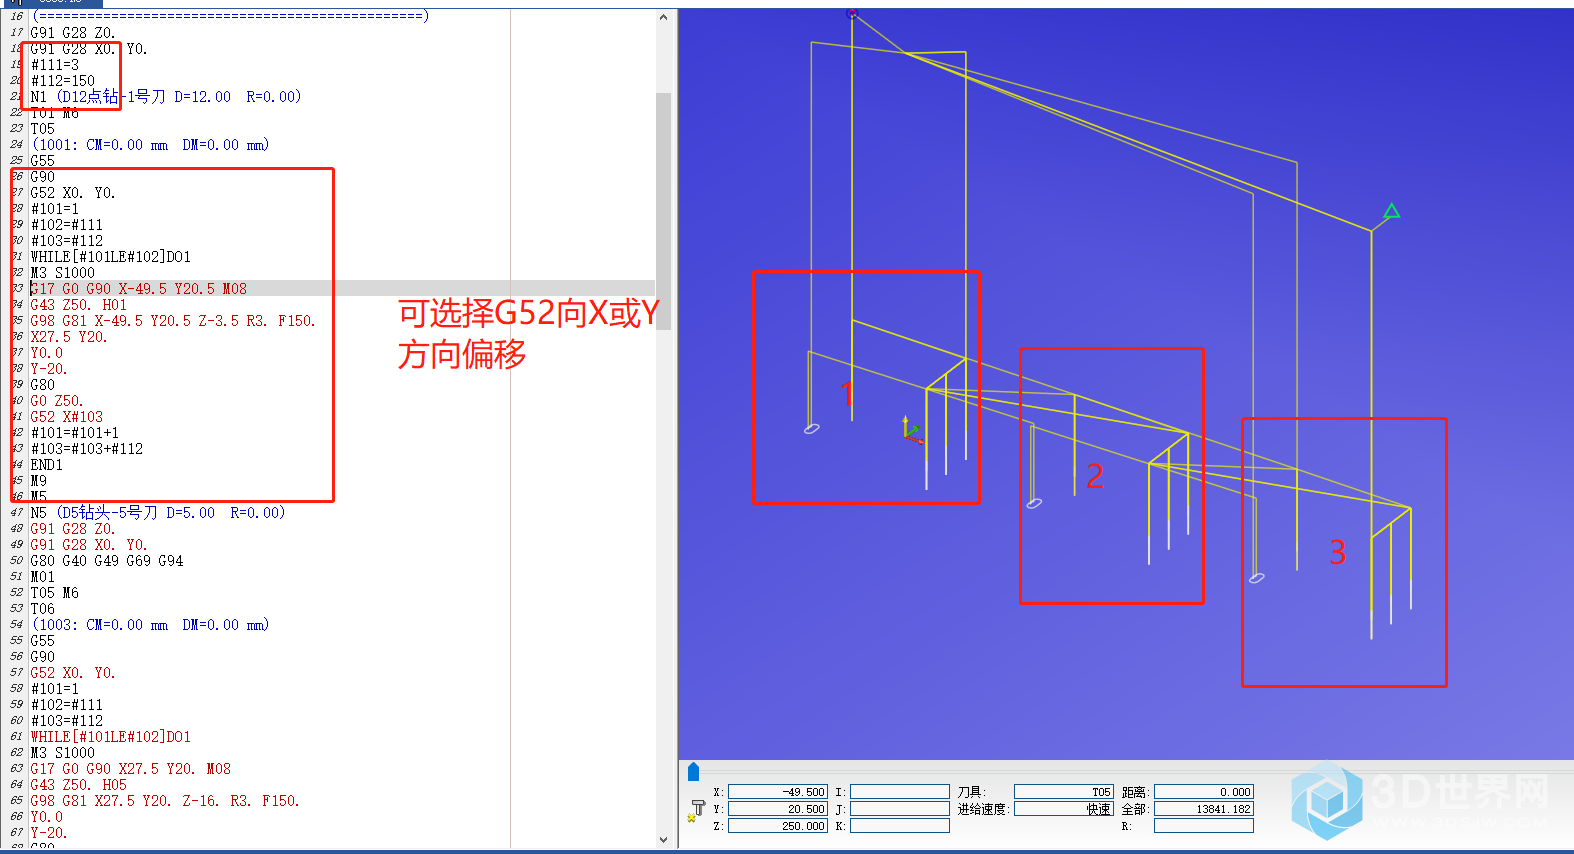Click the tool holder icon beside the coordinates
Screen dimensions: 1574x854
[x=697, y=809]
